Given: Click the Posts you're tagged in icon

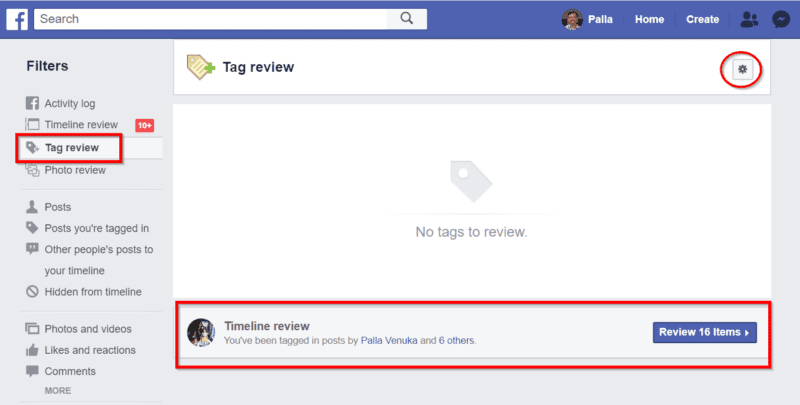Looking at the screenshot, I should point(32,228).
